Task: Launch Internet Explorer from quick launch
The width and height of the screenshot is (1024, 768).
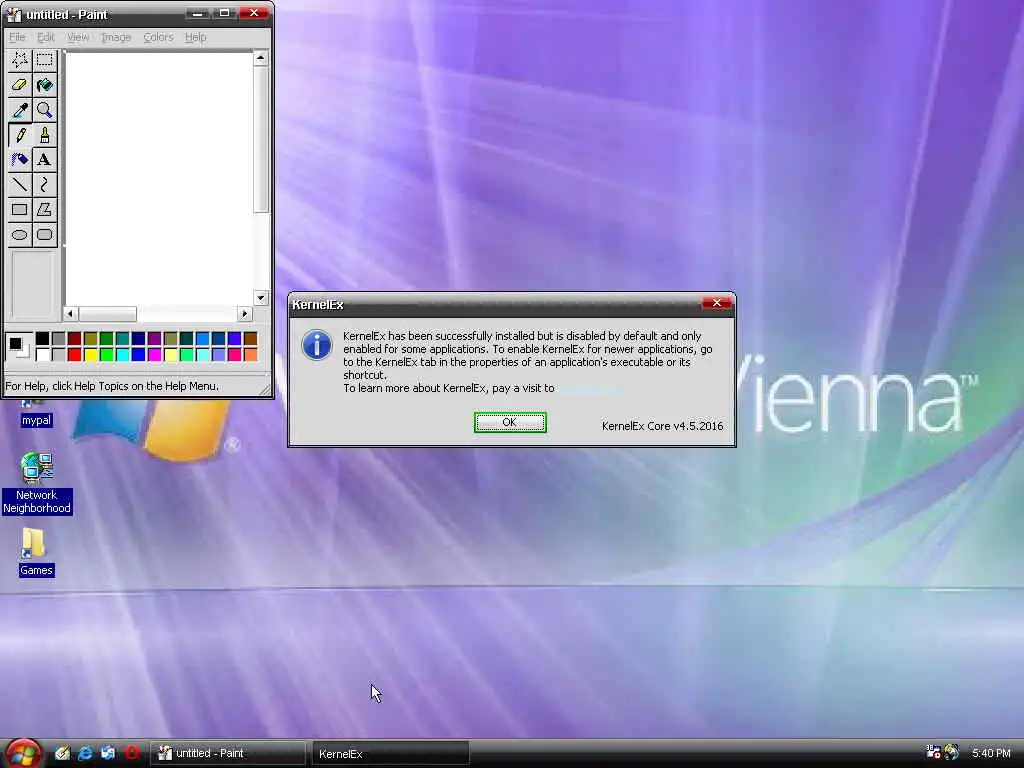Action: [x=86, y=753]
